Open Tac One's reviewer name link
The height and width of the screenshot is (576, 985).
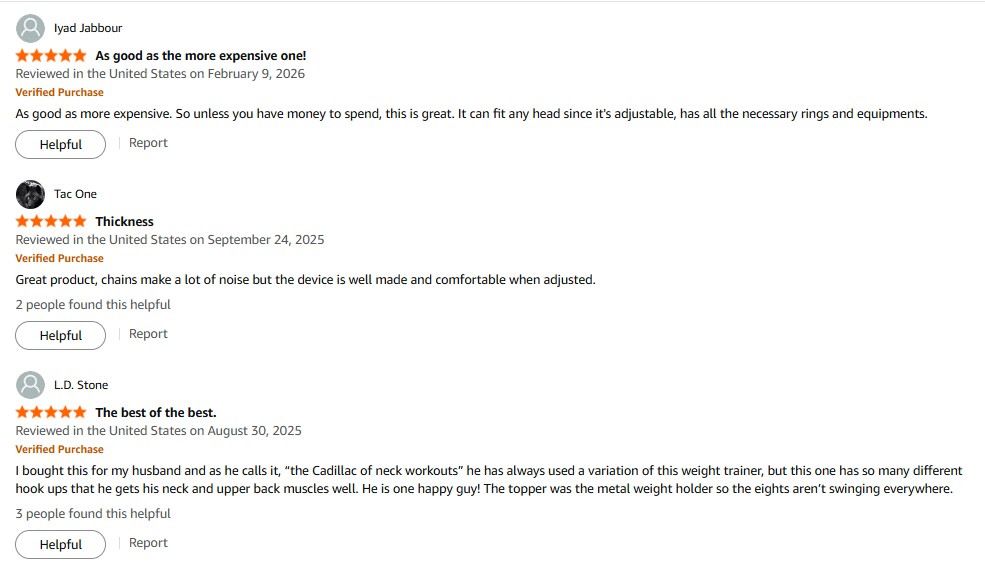pyautogui.click(x=75, y=194)
